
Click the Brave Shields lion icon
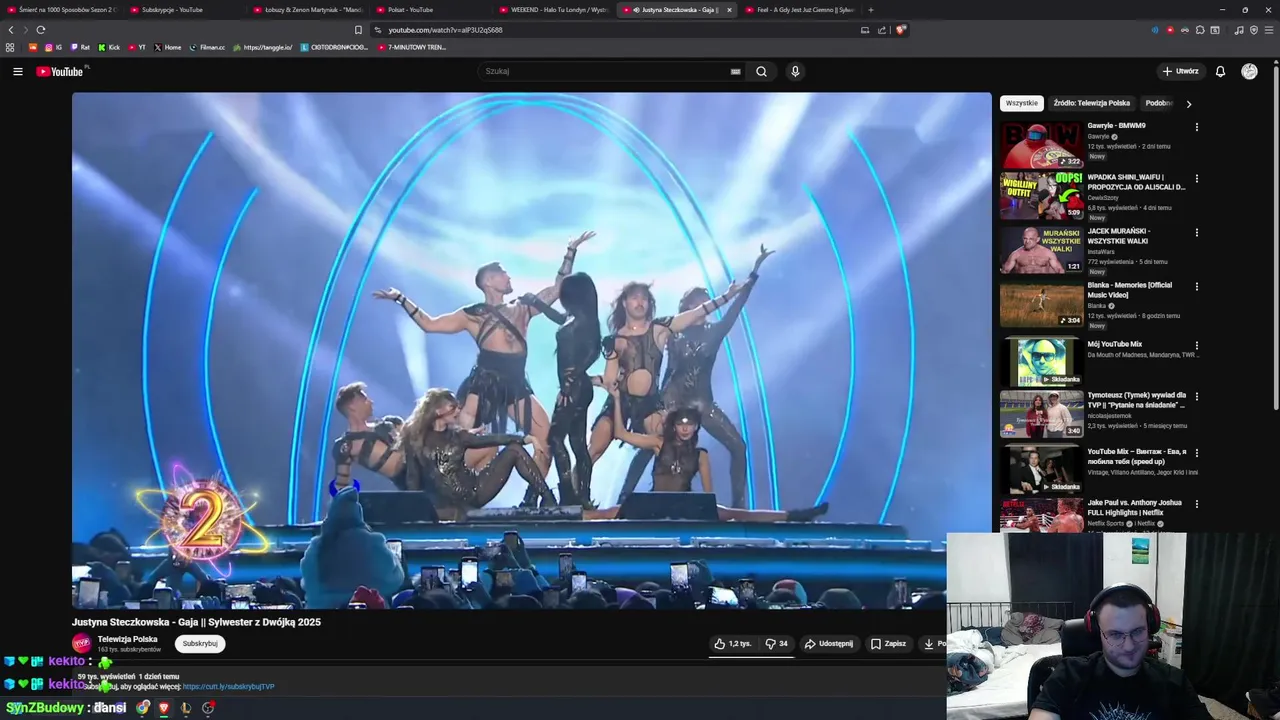point(900,30)
